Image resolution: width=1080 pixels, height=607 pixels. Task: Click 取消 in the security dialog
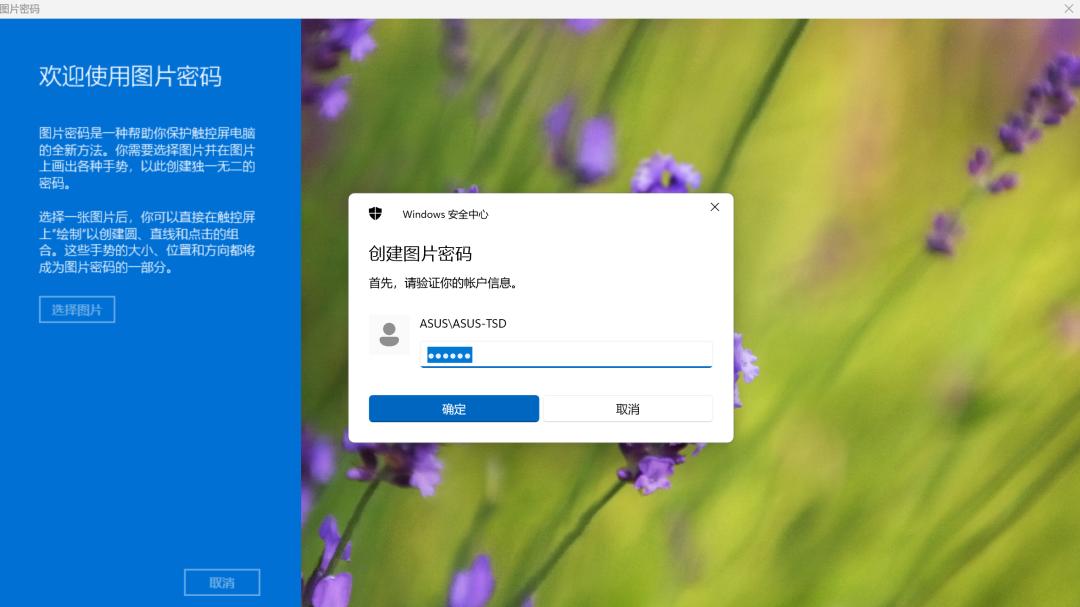click(x=627, y=408)
